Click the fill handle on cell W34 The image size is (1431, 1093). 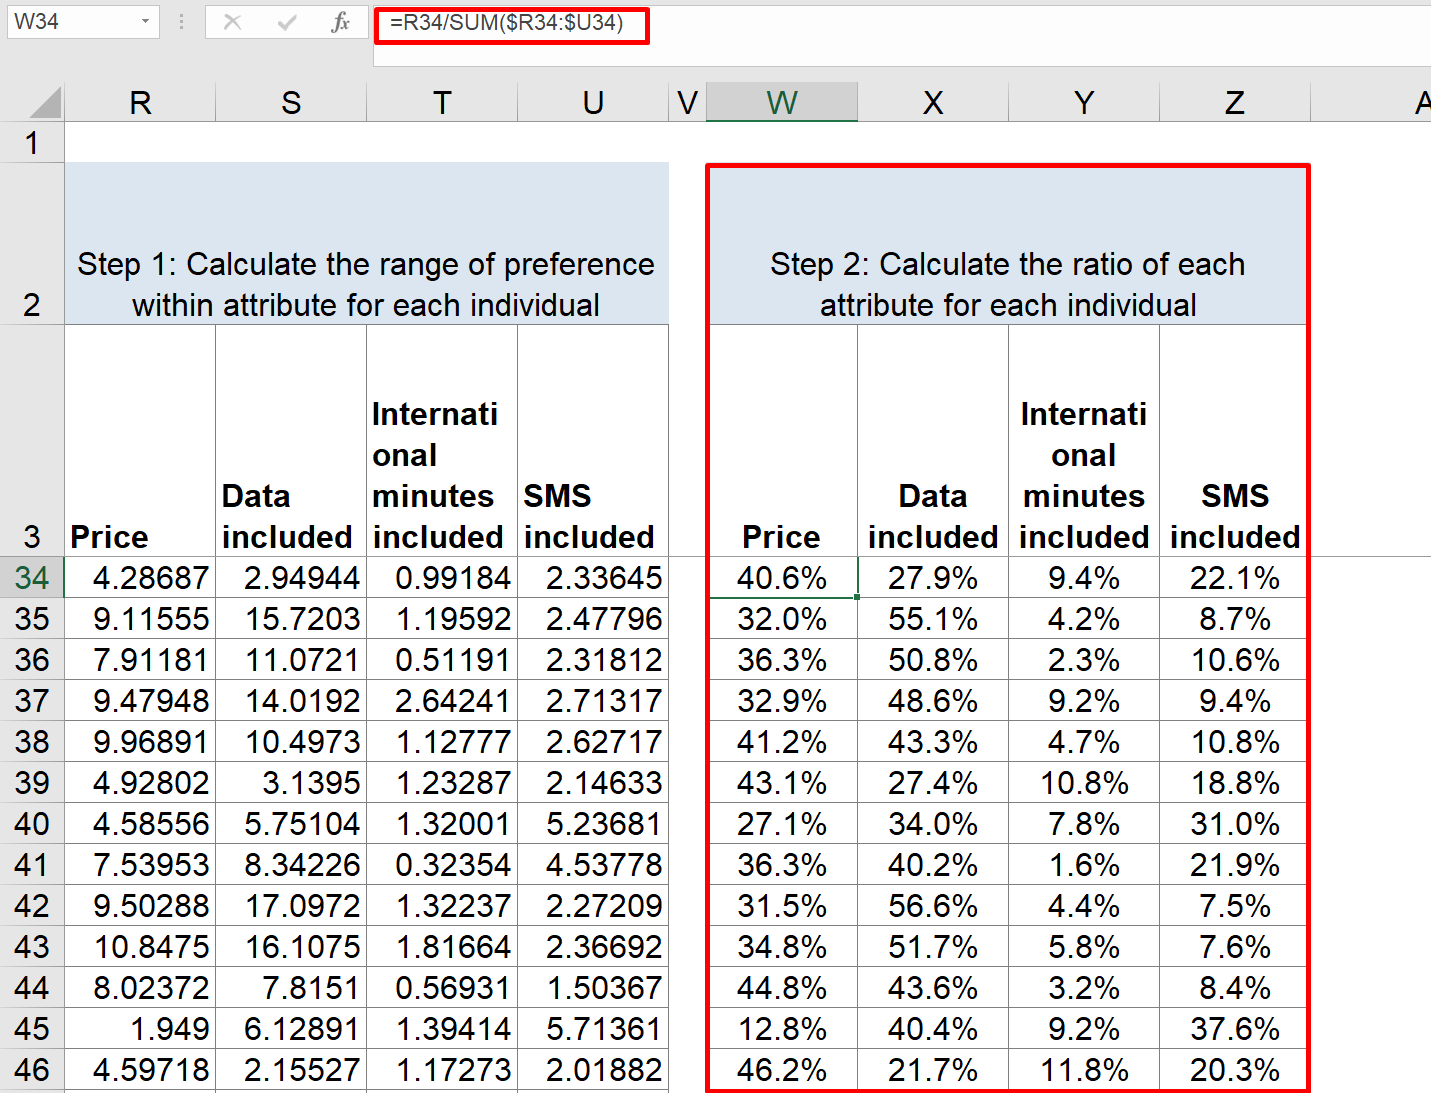tap(856, 597)
